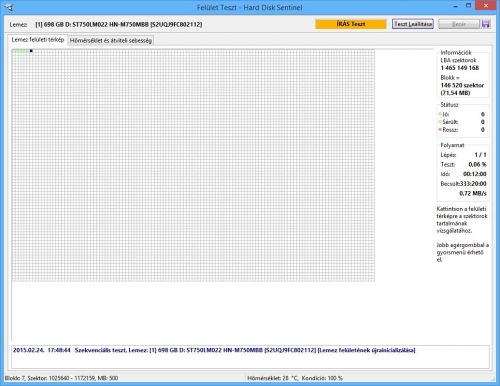The width and height of the screenshot is (500, 386).
Task: Click the LBA sector count 1 465 149 168
Action: coord(460,68)
